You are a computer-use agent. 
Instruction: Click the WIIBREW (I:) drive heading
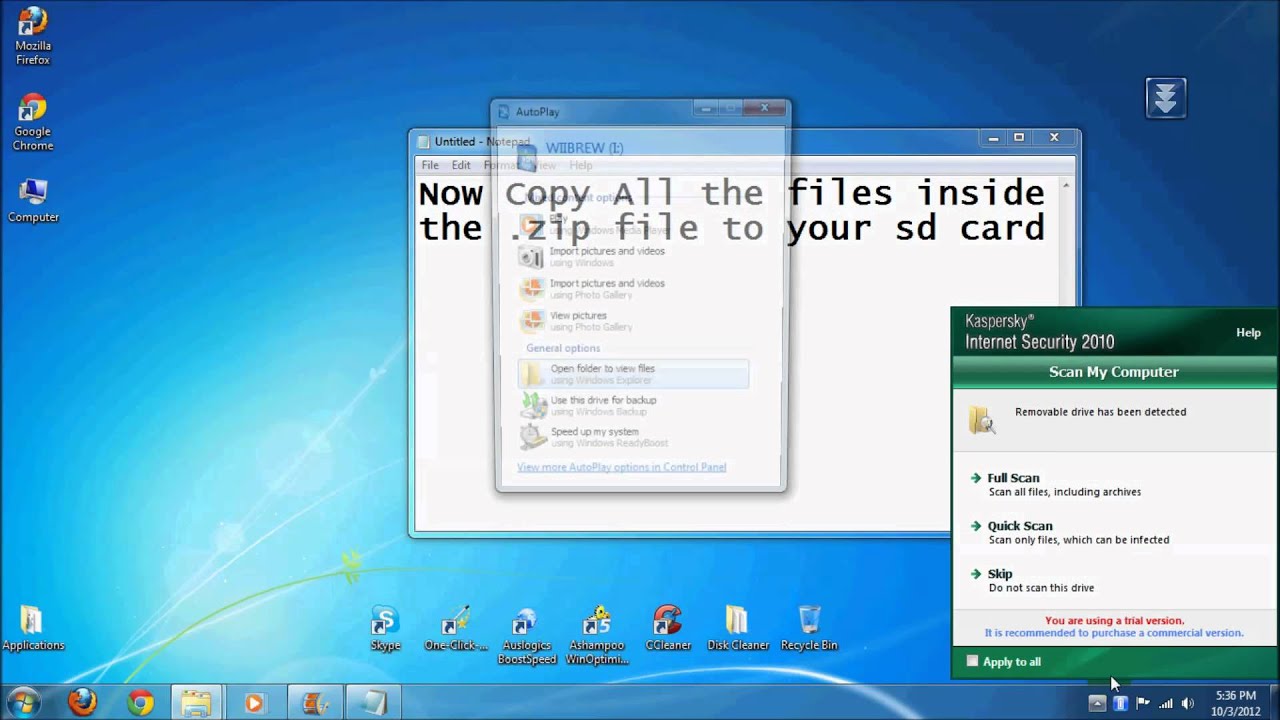[x=584, y=148]
